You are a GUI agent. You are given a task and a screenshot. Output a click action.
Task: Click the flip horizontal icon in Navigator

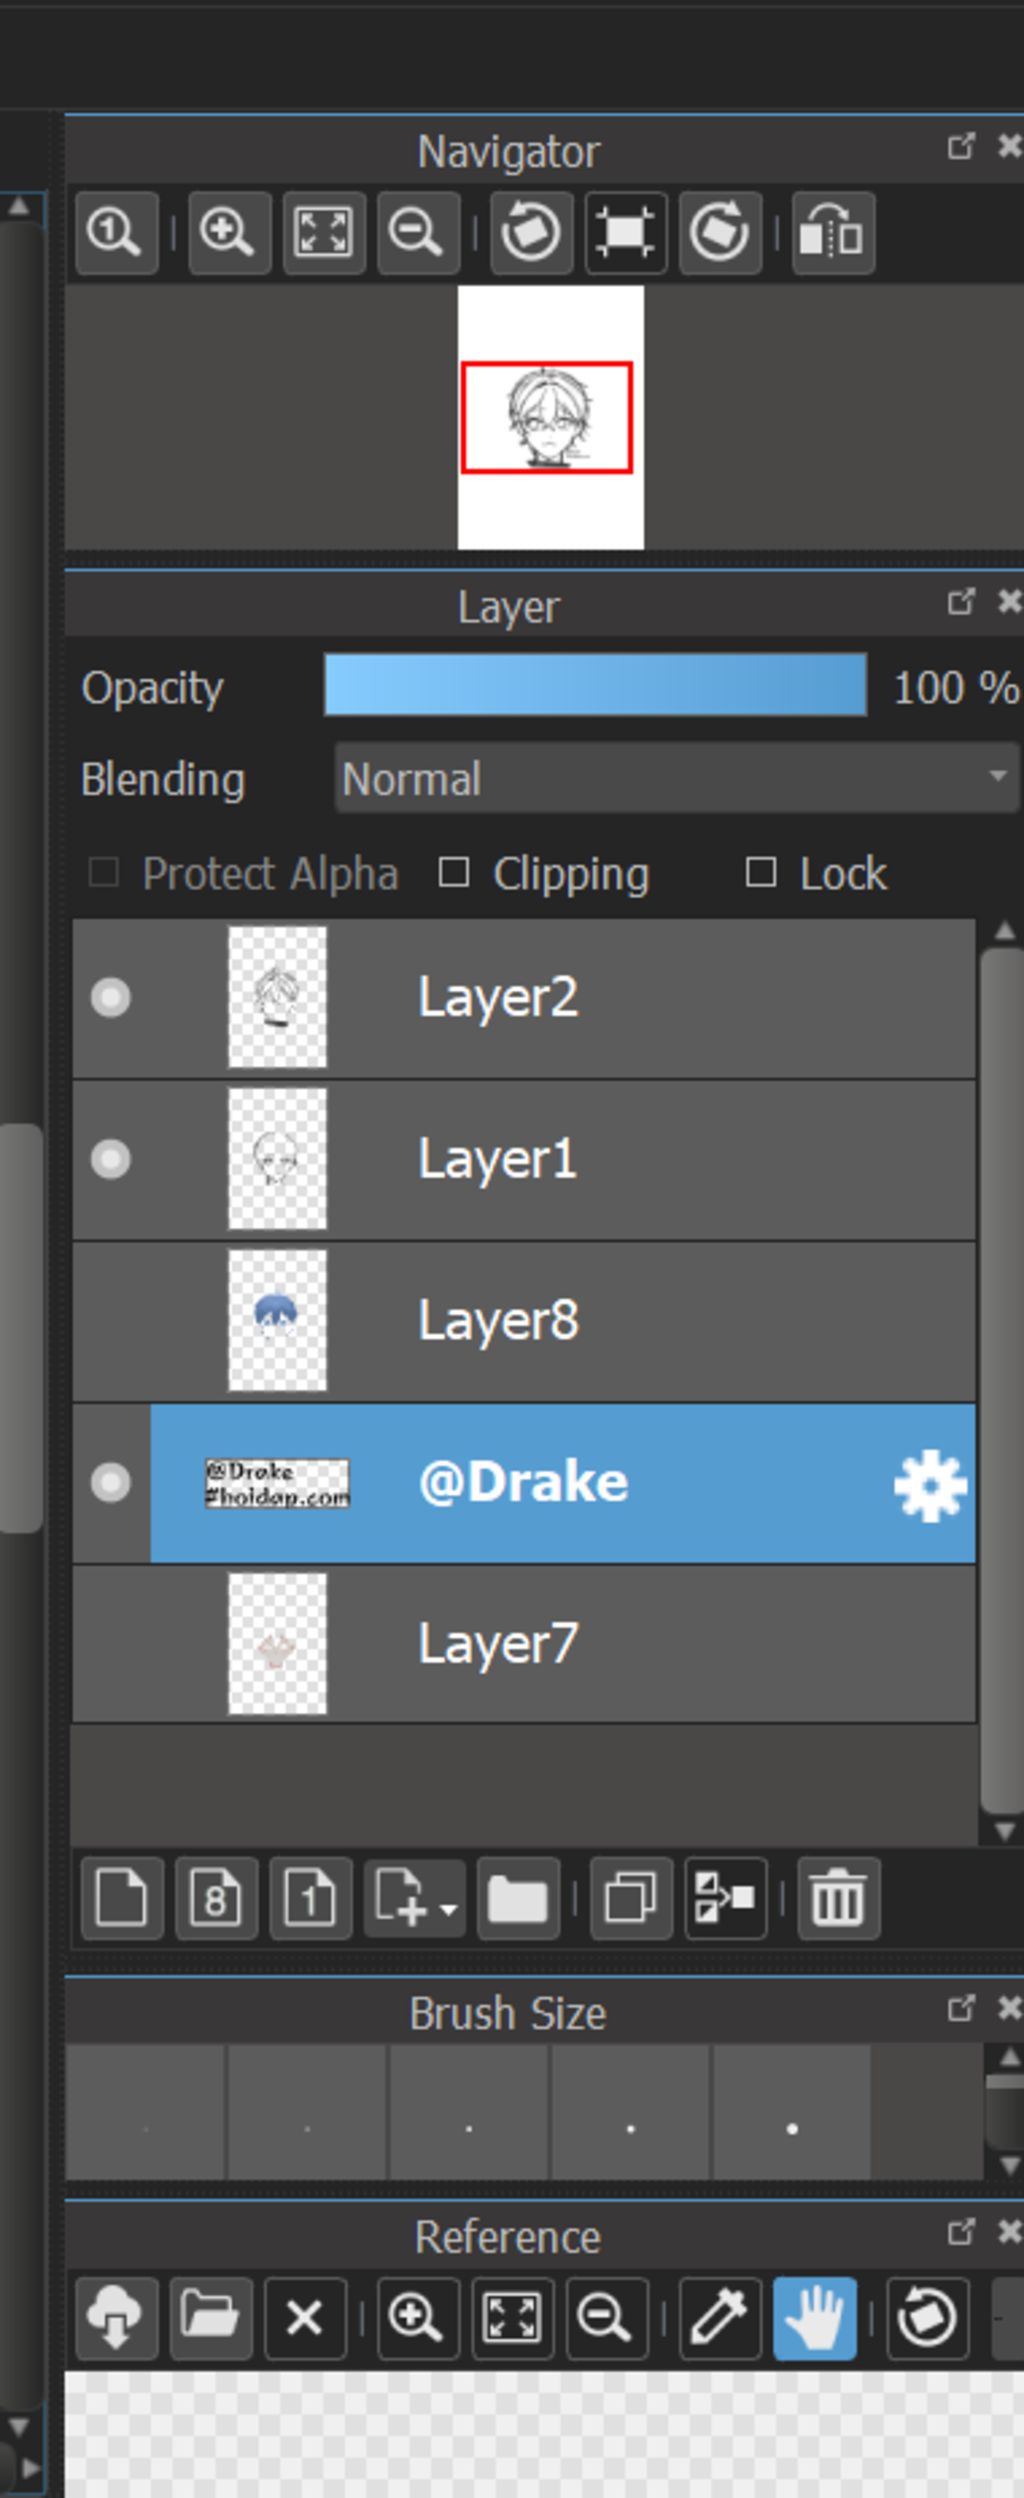(x=833, y=234)
